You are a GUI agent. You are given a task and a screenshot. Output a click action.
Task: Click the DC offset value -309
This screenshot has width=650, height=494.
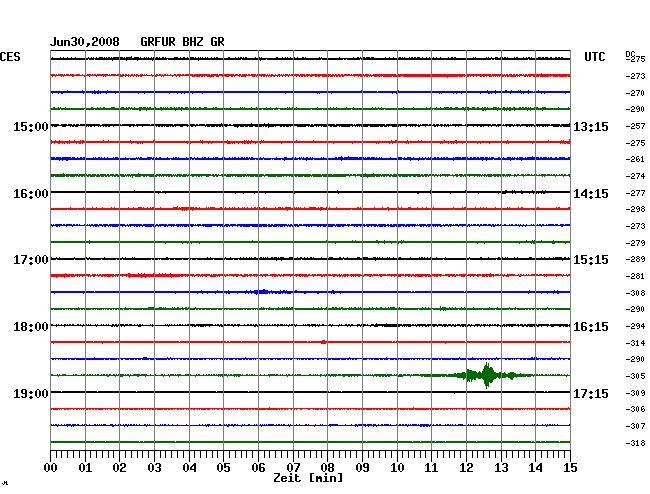(635, 393)
